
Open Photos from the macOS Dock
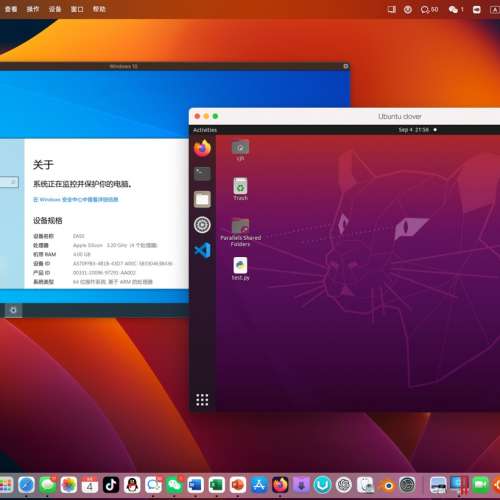click(69, 485)
